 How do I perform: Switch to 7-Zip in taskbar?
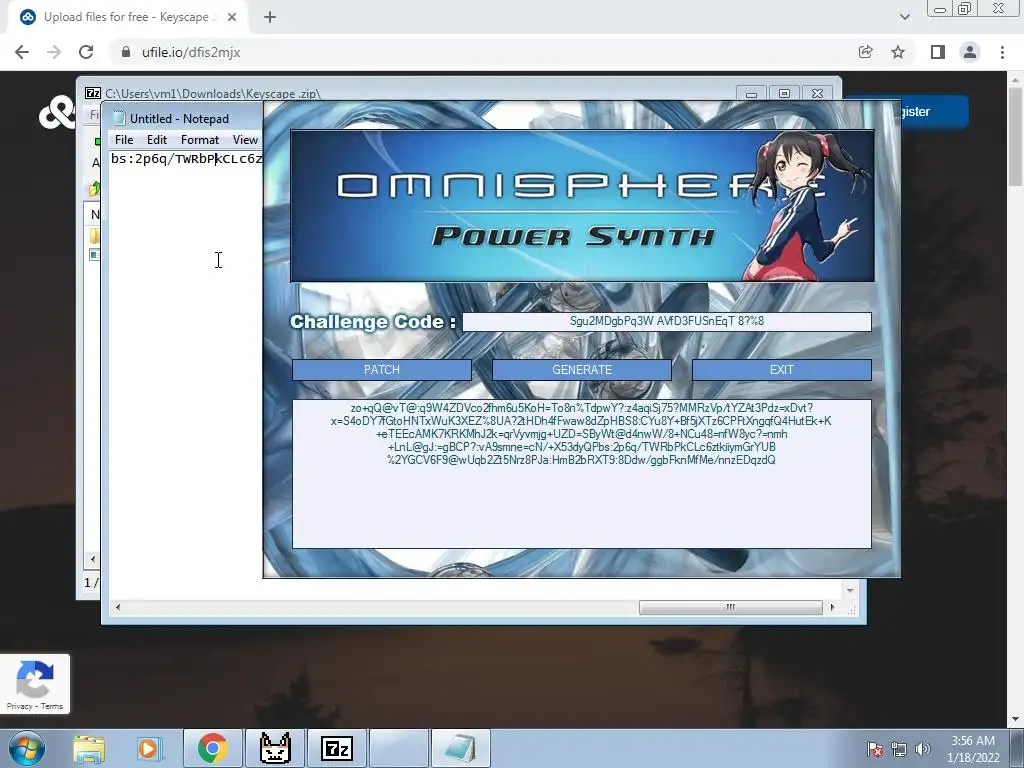click(x=337, y=748)
